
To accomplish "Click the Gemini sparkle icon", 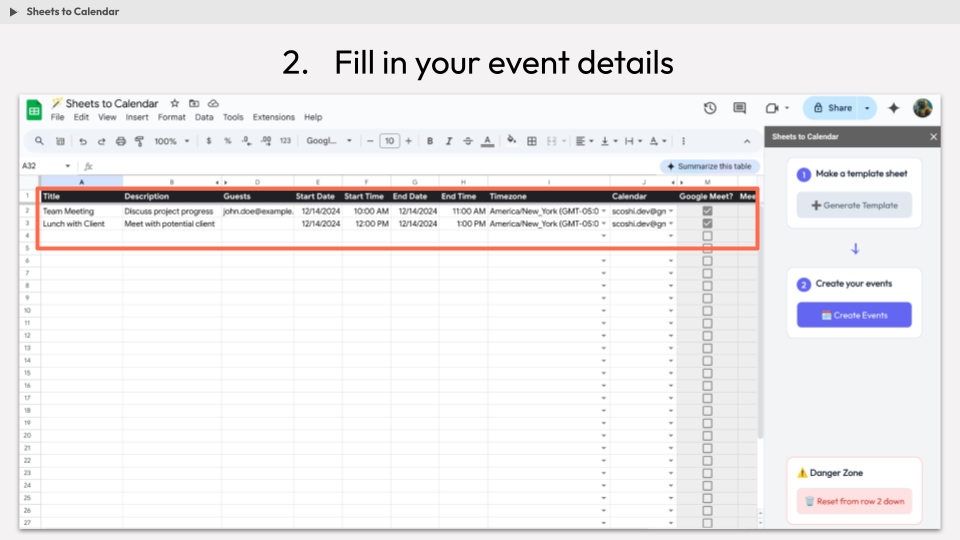I will point(894,108).
